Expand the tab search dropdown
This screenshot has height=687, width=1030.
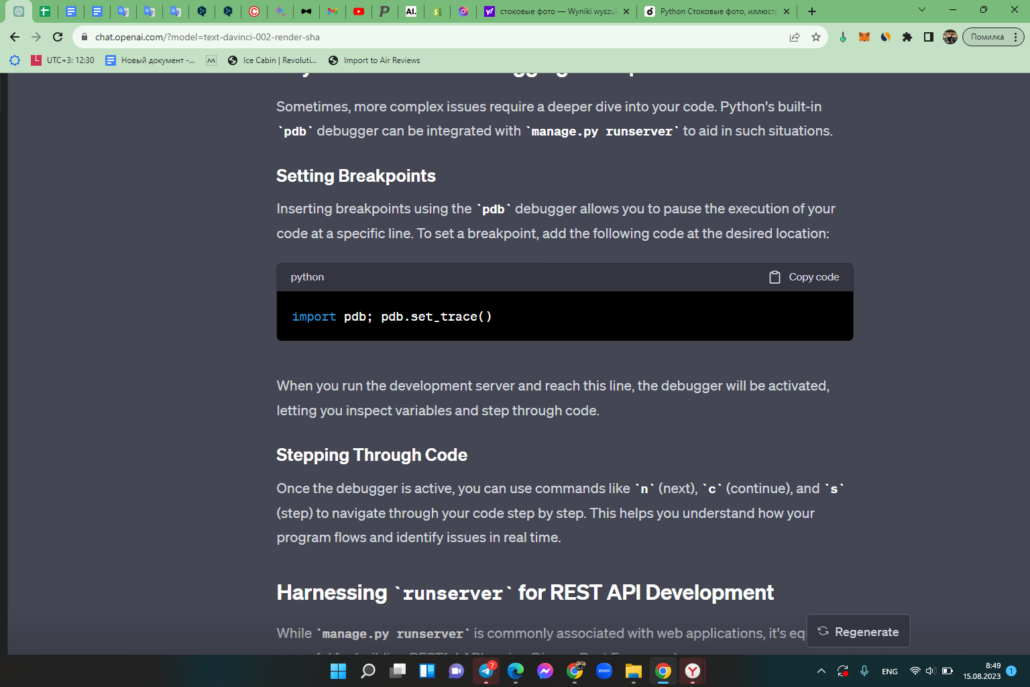[922, 11]
